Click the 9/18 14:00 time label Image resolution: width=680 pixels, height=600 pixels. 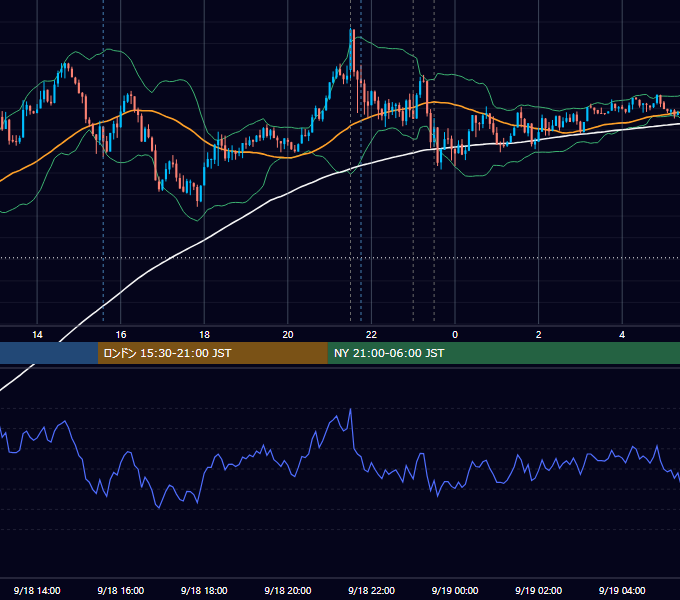[37, 590]
